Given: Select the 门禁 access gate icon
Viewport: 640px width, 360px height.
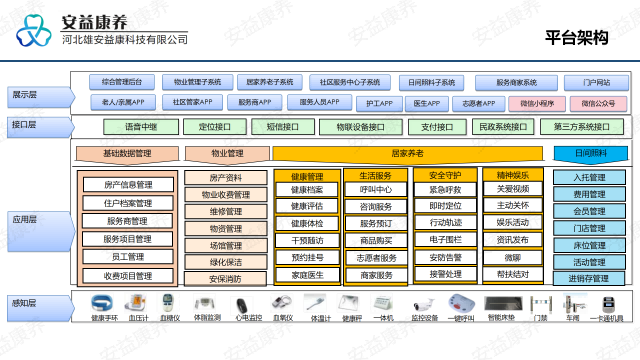Looking at the screenshot, I should [x=541, y=304].
